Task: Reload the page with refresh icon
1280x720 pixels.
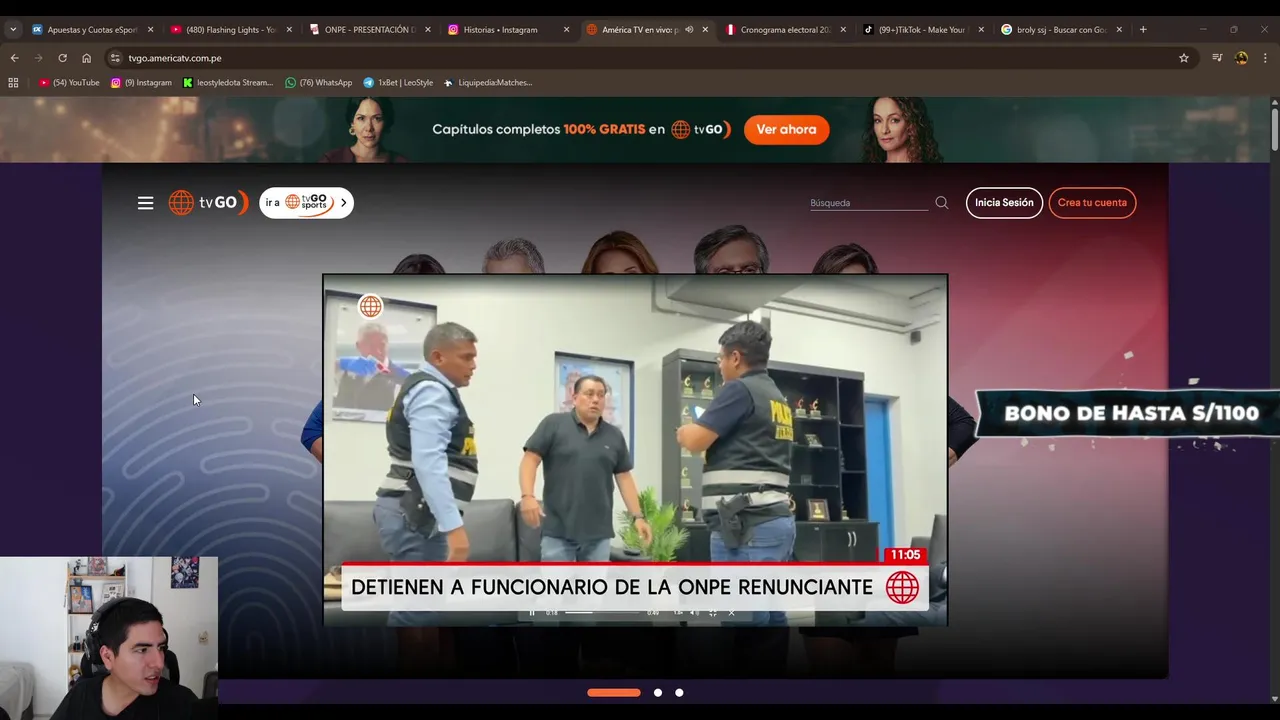Action: (62, 58)
